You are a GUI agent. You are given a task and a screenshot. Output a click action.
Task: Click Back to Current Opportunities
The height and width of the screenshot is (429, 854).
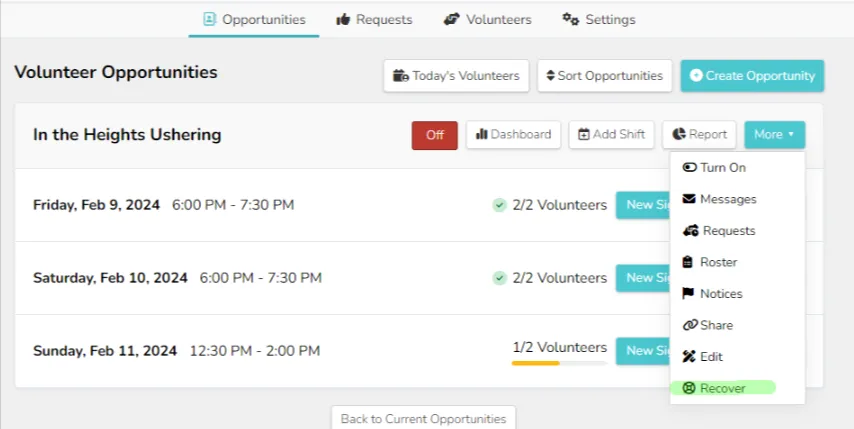(423, 419)
